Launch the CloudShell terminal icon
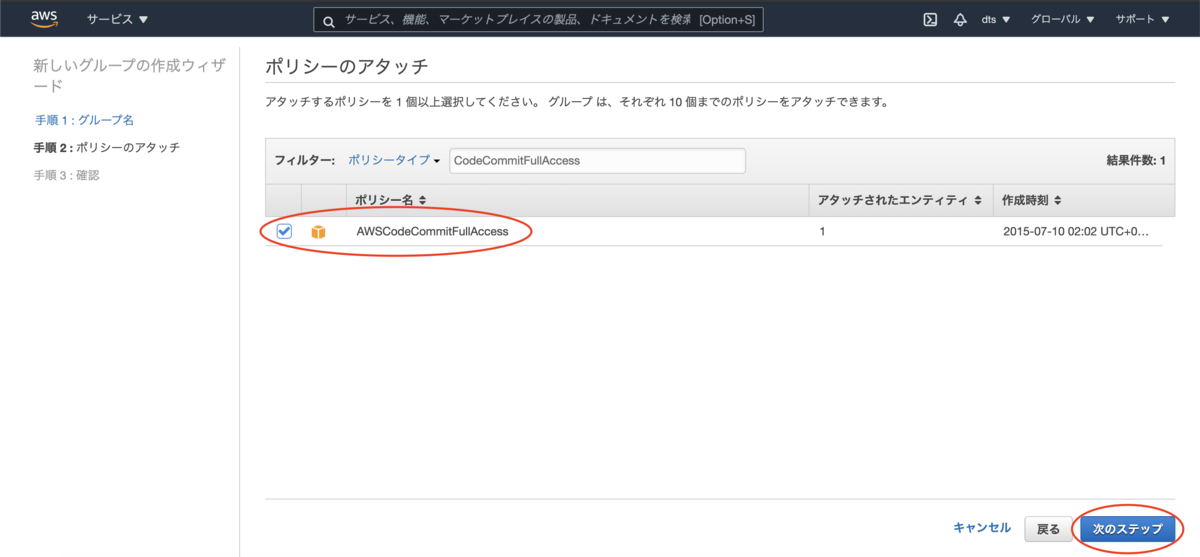This screenshot has height=557, width=1200. click(930, 19)
